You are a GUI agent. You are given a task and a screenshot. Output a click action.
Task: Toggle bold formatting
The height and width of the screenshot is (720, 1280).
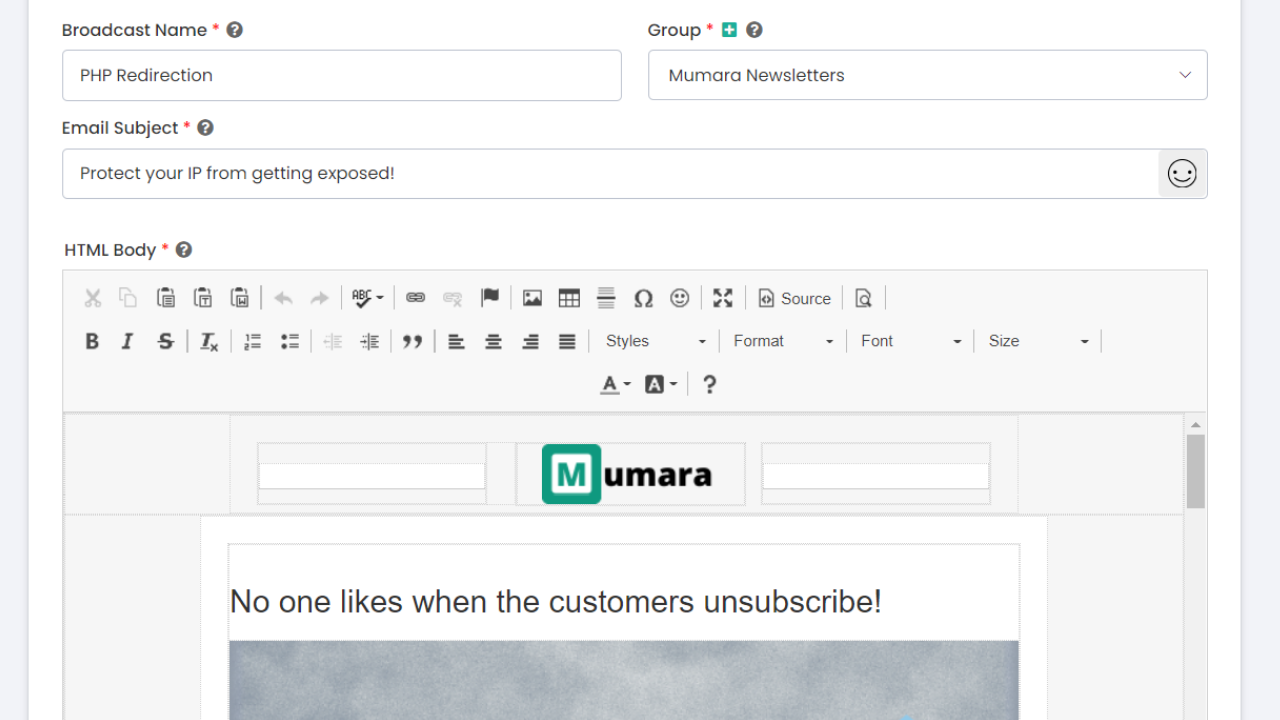point(92,342)
